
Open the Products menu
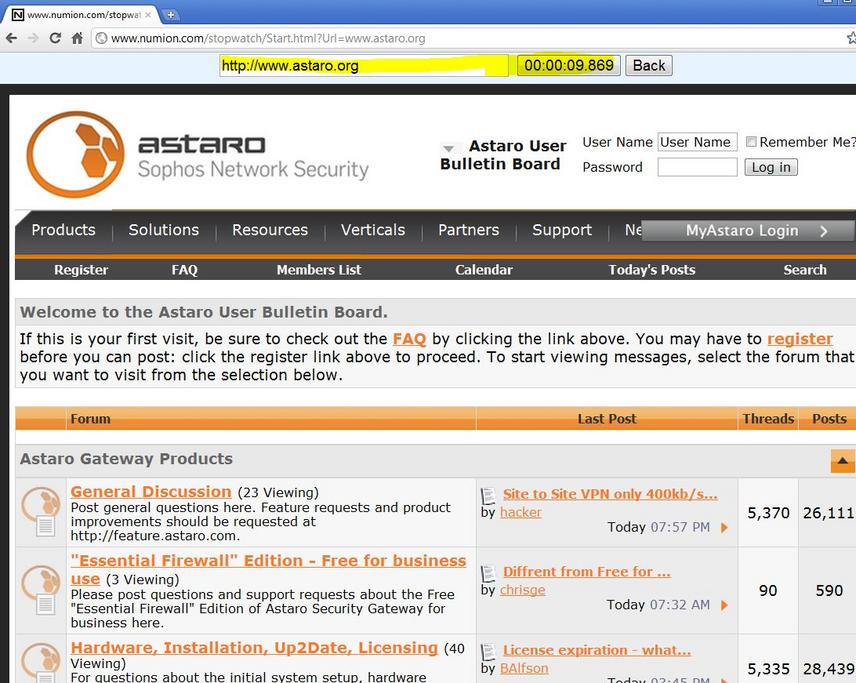point(63,230)
